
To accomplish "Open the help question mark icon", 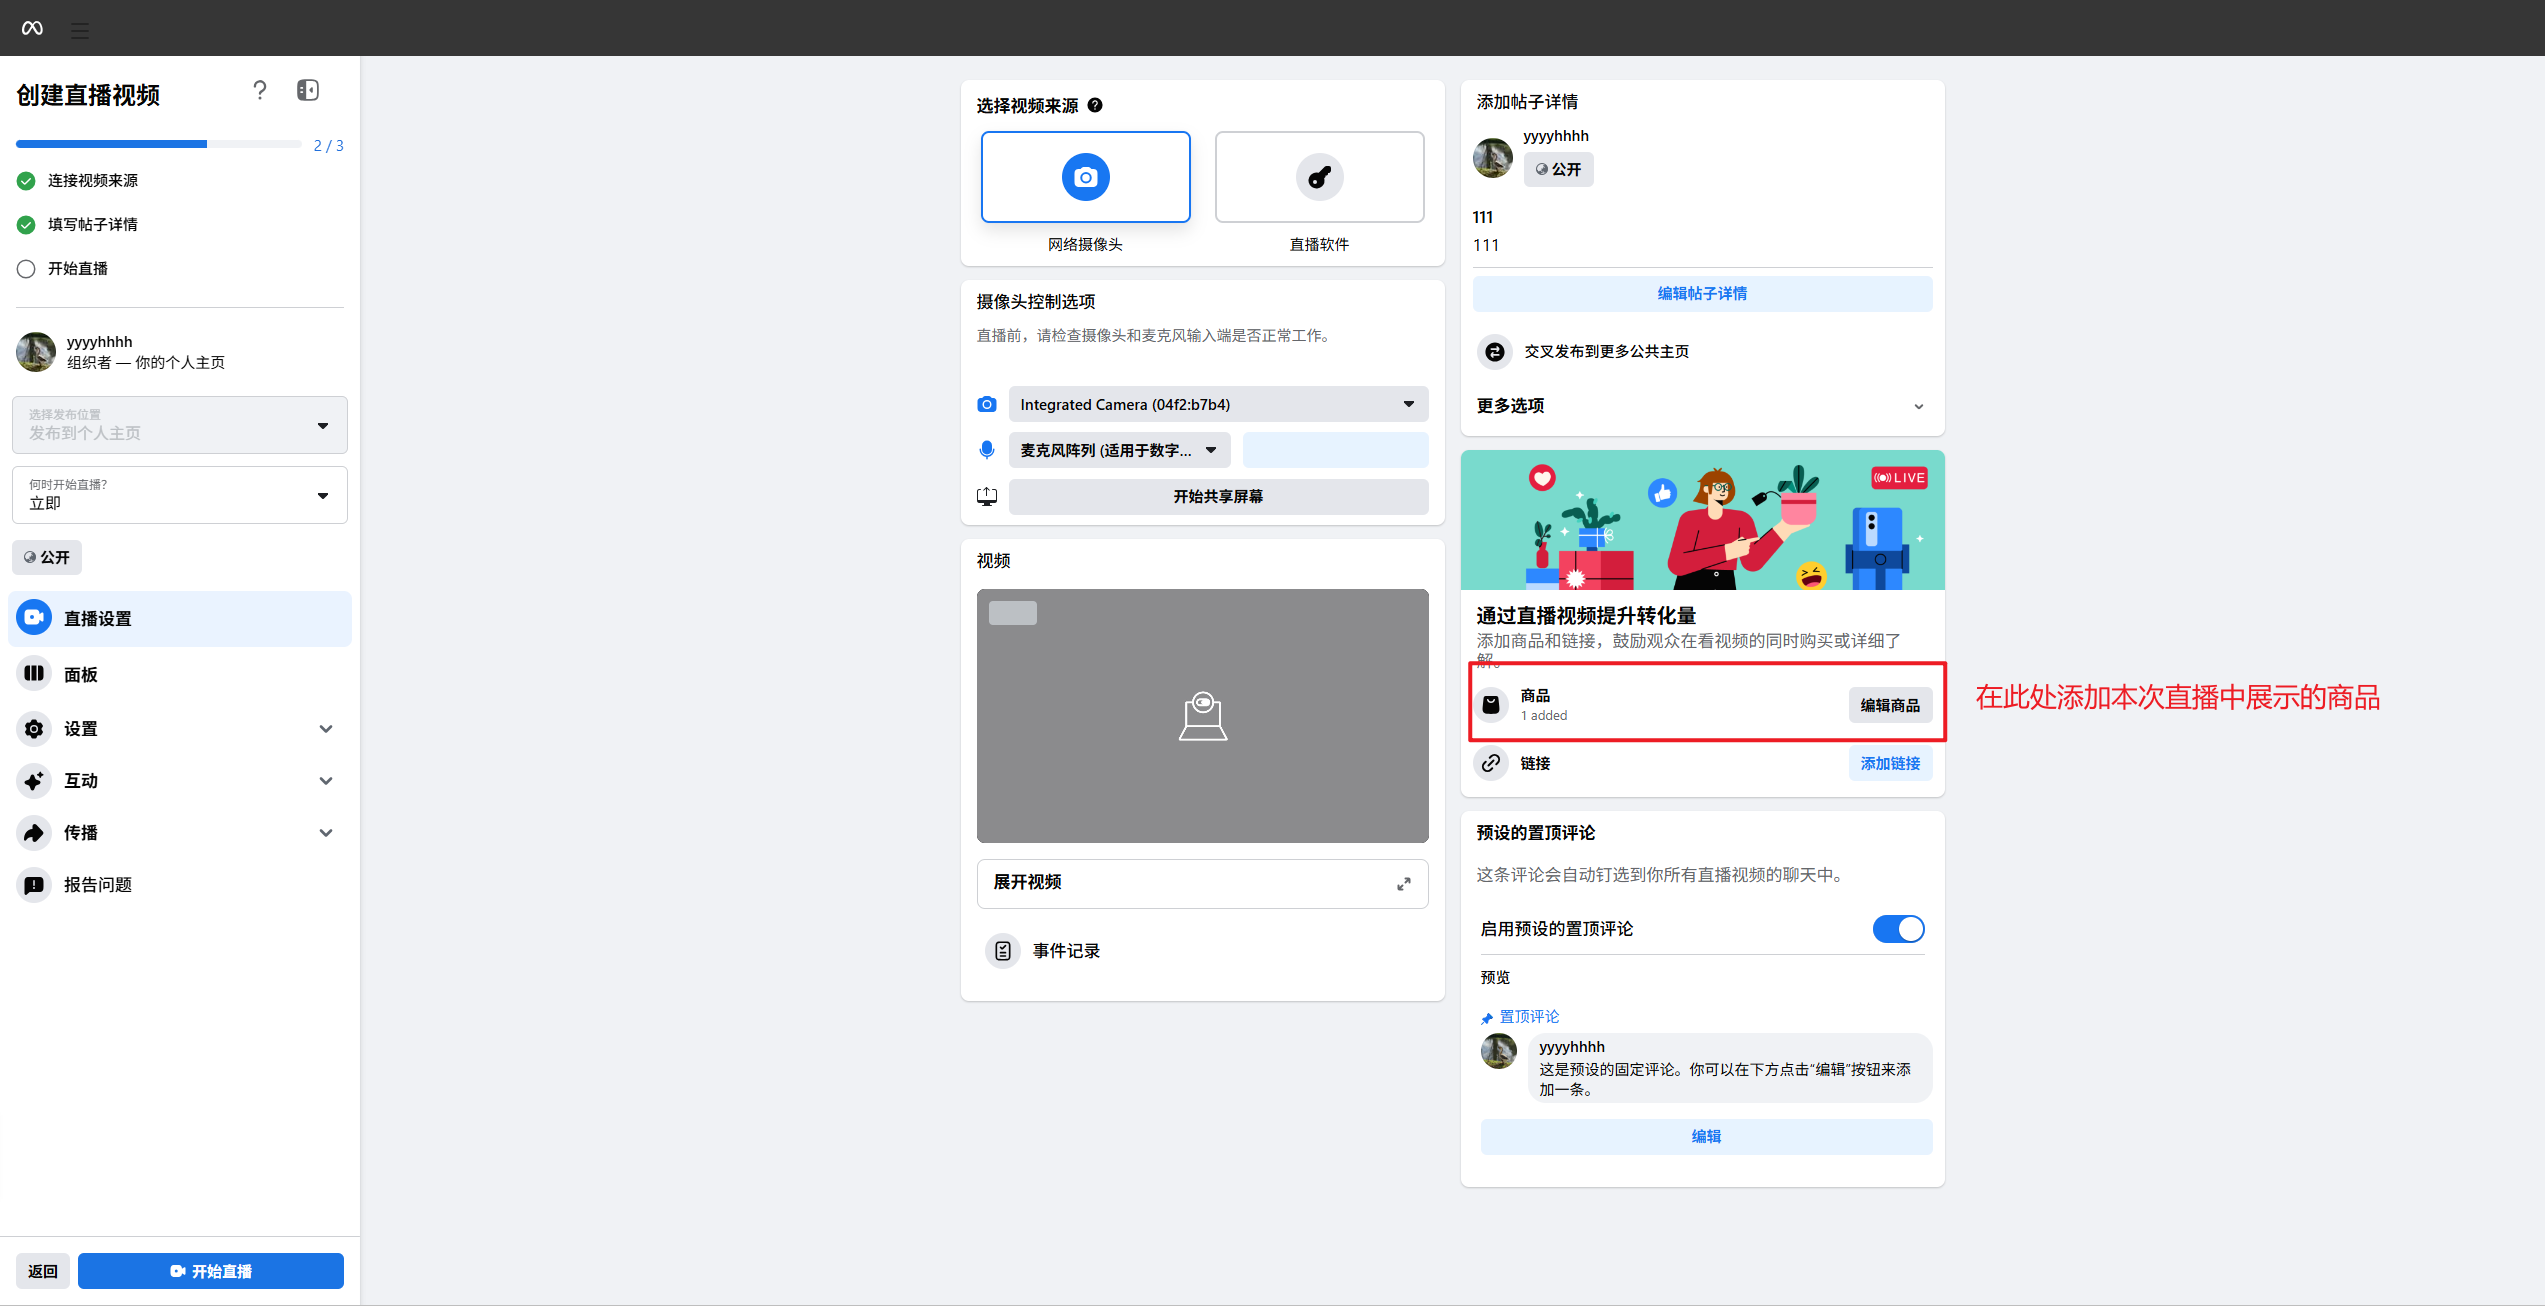I will [260, 91].
